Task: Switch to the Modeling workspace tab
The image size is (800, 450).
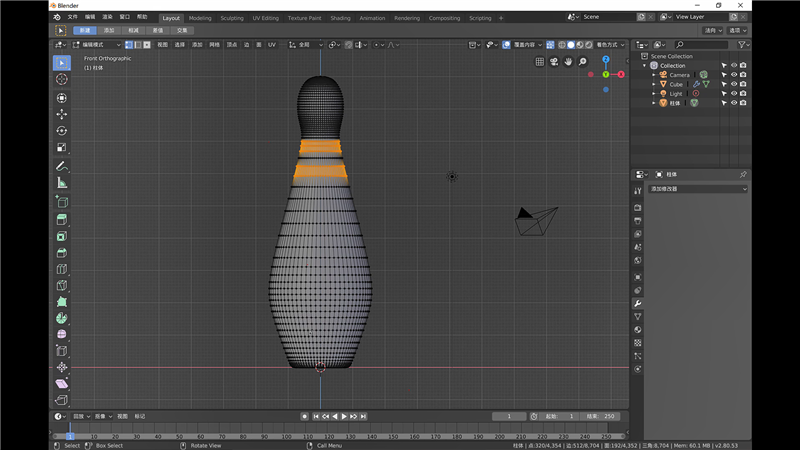Action: click(200, 18)
